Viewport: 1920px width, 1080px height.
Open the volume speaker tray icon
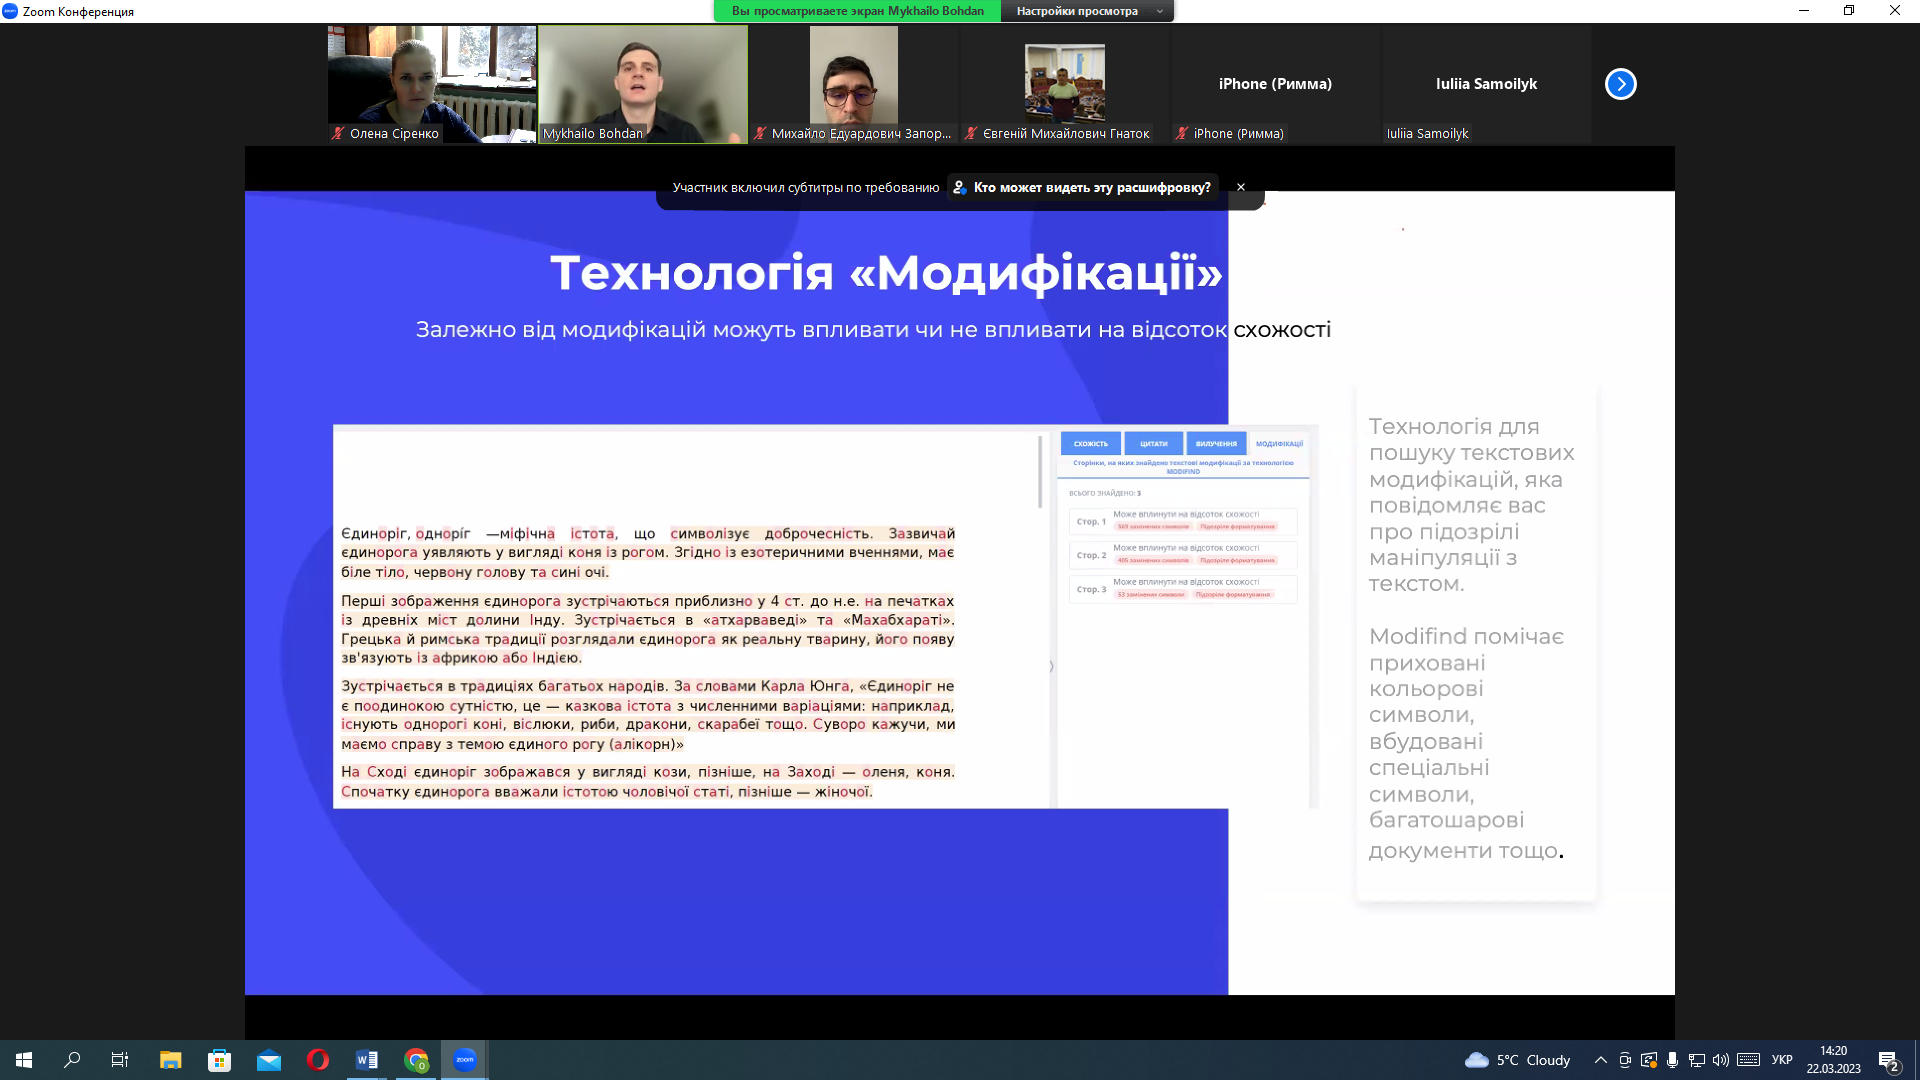point(1720,1060)
